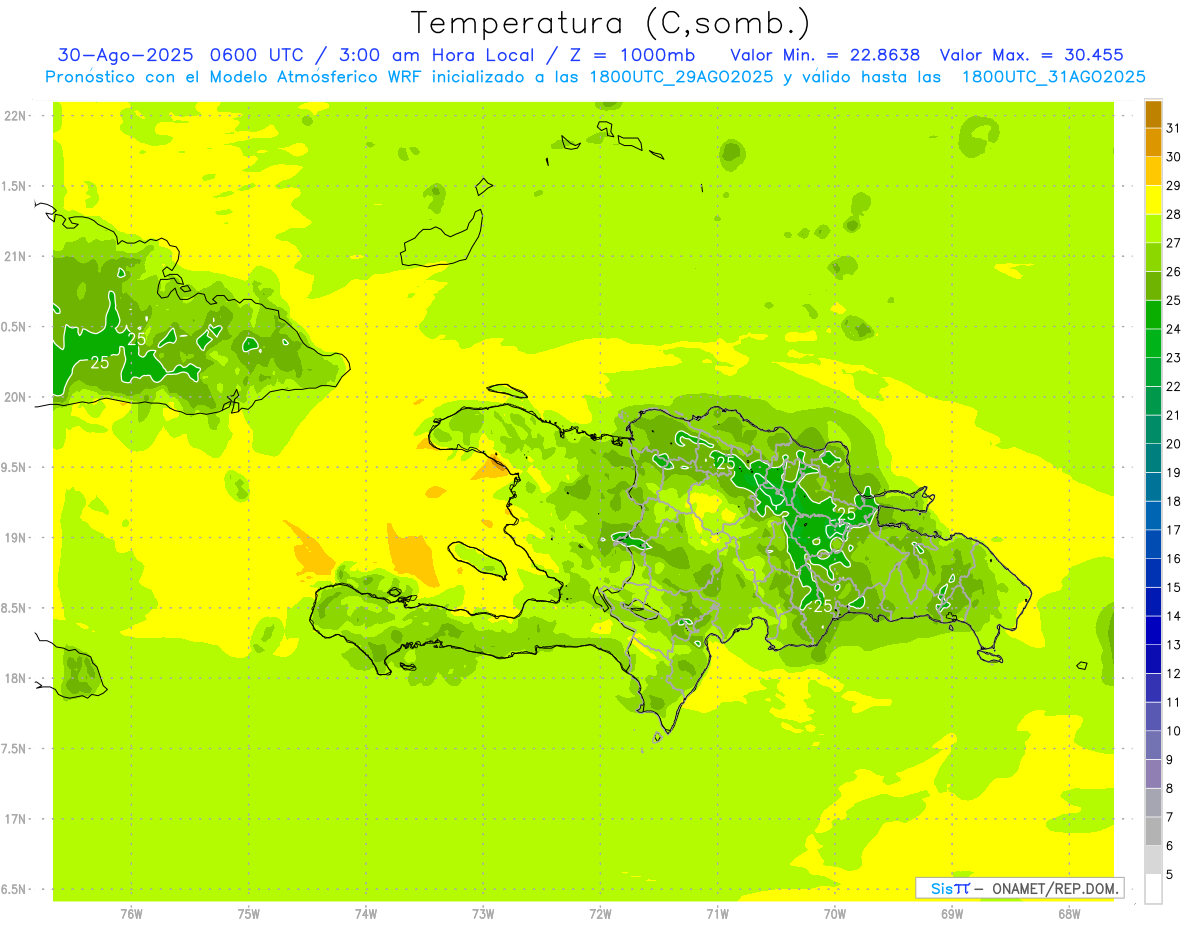Pick the orange legend swatch between 29 and 30
This screenshot has height=927, width=1200.
(1153, 171)
